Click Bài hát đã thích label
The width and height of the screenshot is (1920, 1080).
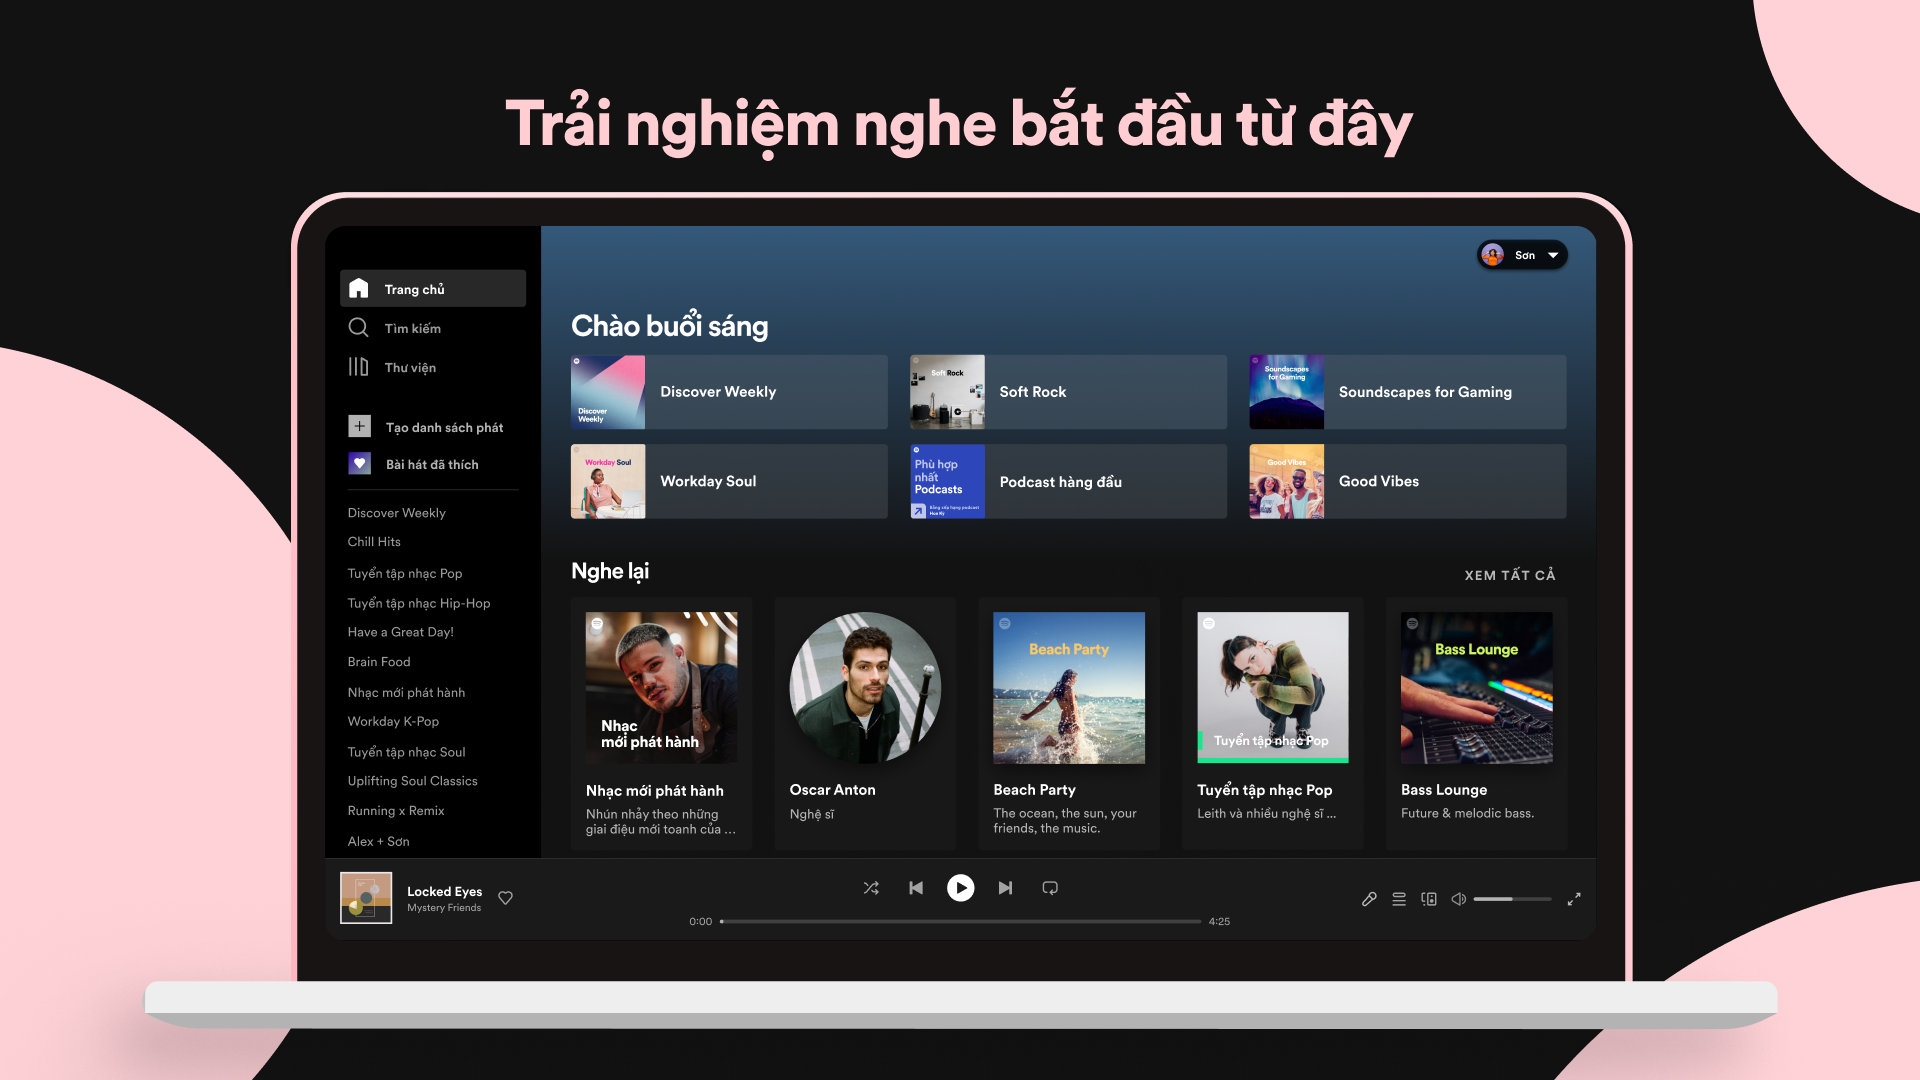coord(432,465)
